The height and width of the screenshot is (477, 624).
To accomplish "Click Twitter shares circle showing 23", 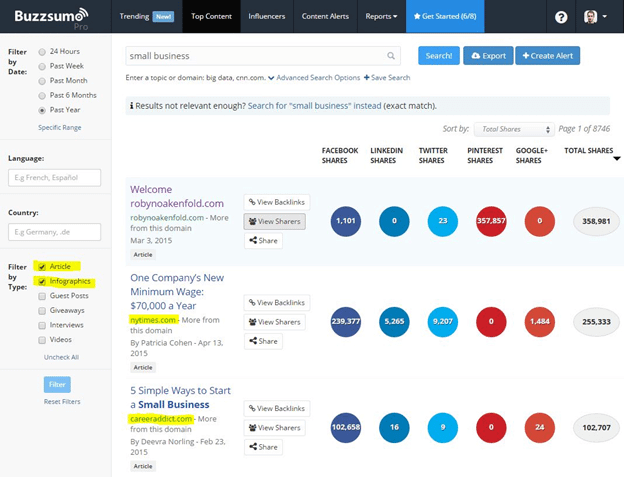I will tap(443, 221).
